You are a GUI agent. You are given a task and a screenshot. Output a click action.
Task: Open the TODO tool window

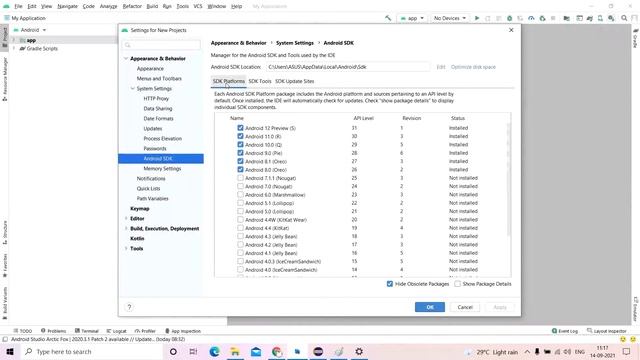coord(22,331)
